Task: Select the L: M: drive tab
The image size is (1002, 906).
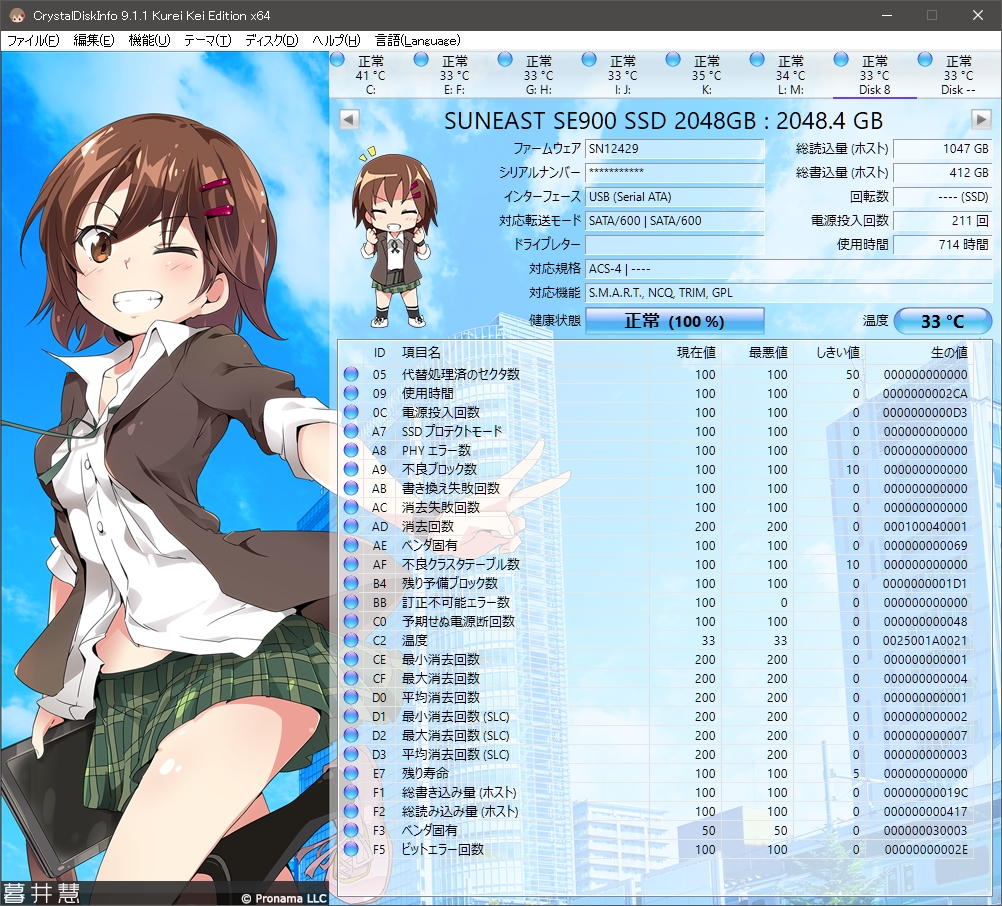Action: click(790, 75)
